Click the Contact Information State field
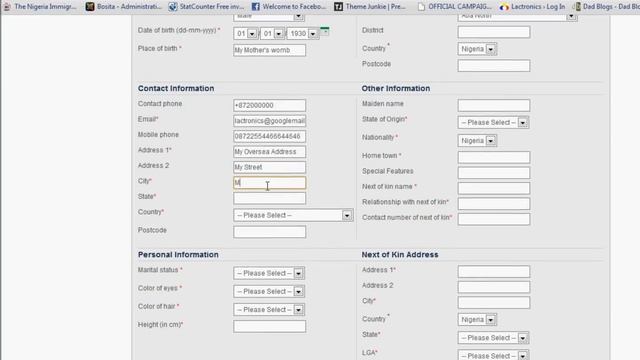The image size is (640, 360). coord(269,198)
